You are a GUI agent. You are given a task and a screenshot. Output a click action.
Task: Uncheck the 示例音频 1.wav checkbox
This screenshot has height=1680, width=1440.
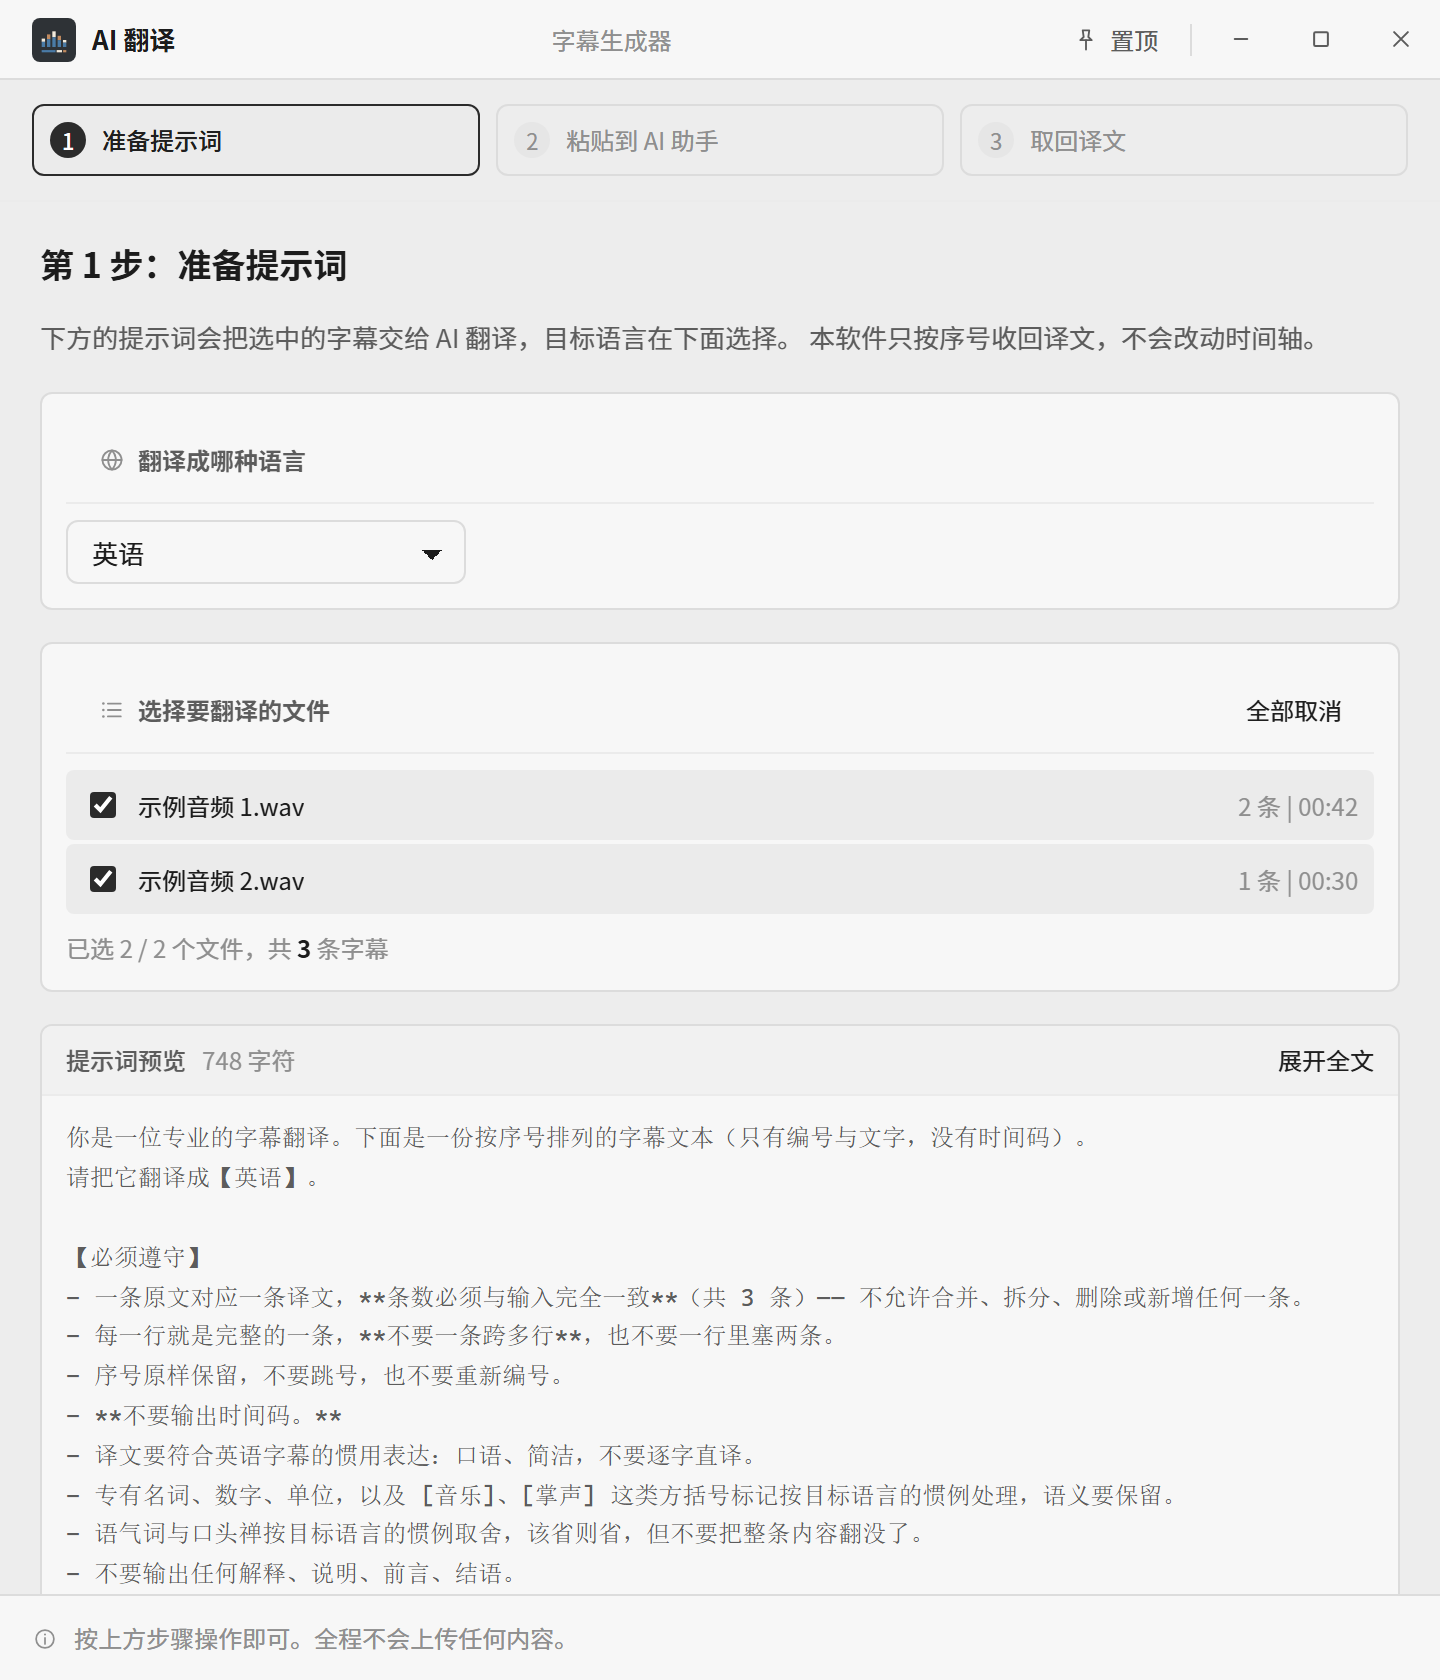[x=103, y=805]
